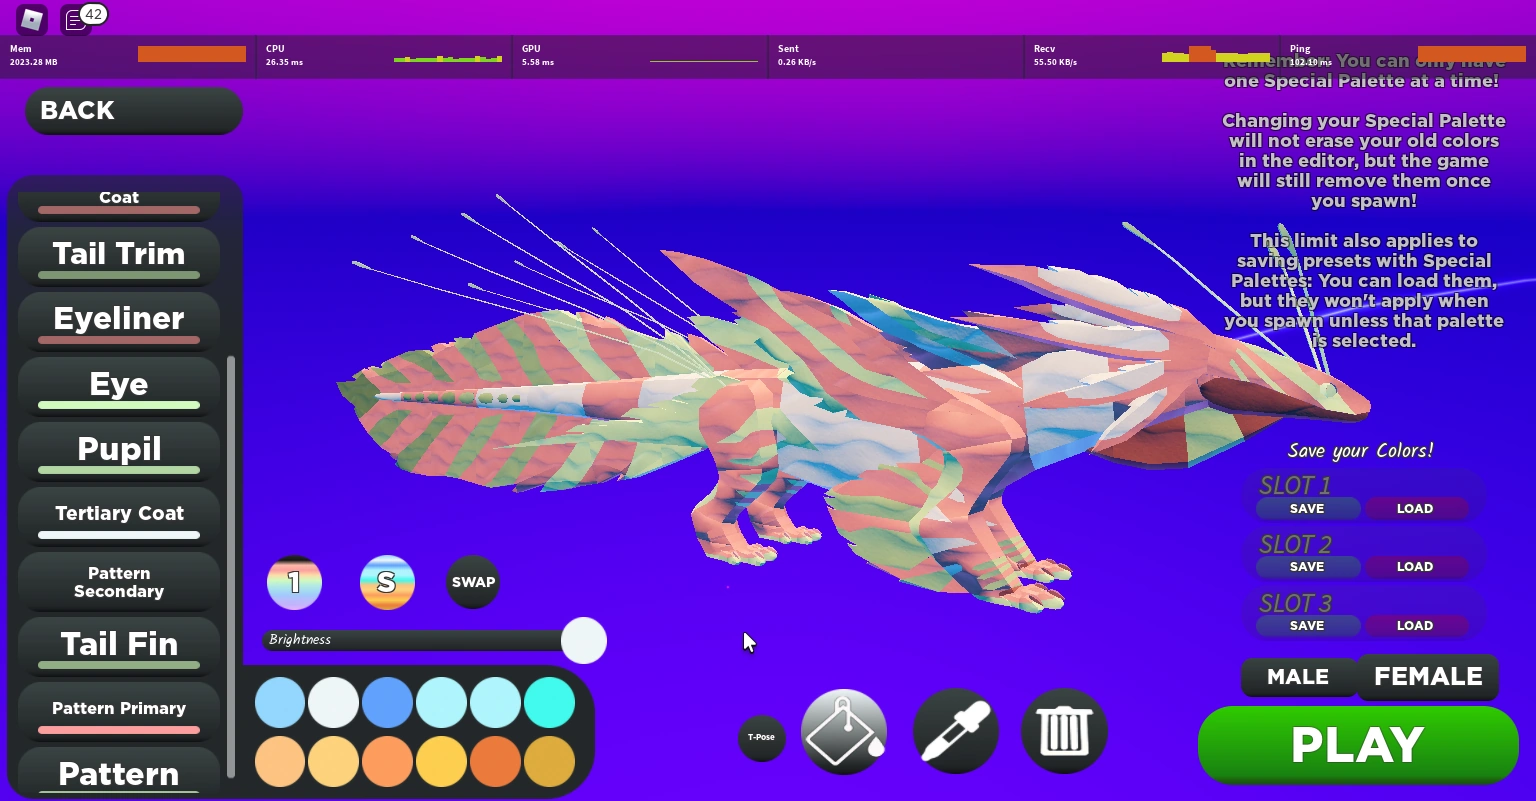Select the paint bucket fill tool
1536x801 pixels.
pyautogui.click(x=843, y=731)
